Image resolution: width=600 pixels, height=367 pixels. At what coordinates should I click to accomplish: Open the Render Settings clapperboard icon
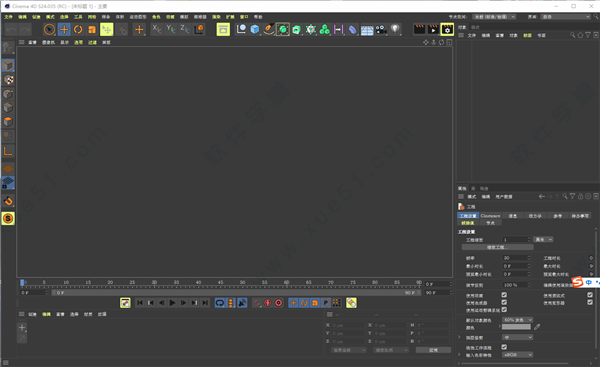click(x=447, y=29)
